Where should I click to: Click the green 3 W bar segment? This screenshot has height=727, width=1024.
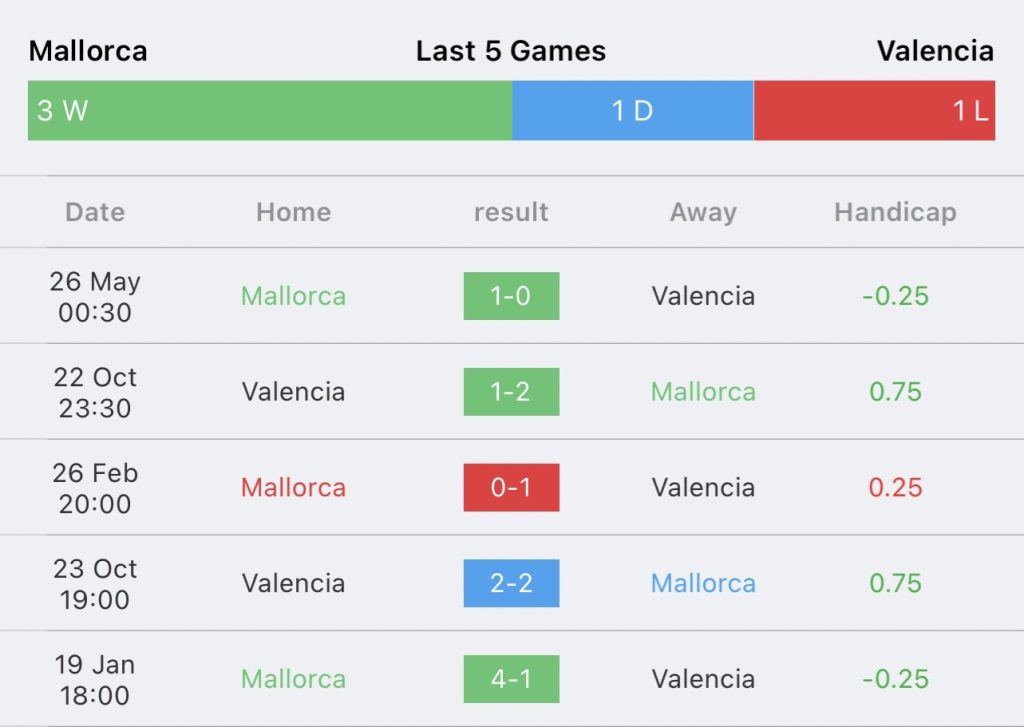point(270,110)
